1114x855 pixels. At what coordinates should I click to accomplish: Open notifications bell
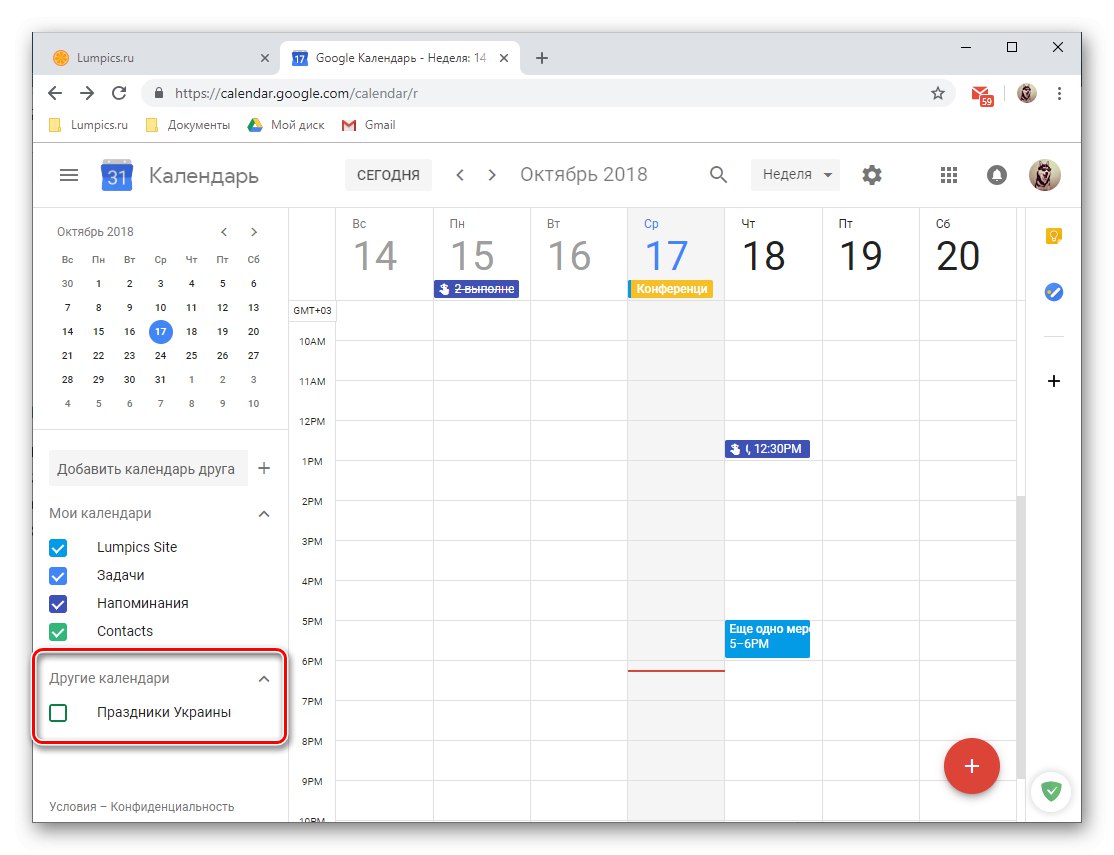[x=996, y=174]
